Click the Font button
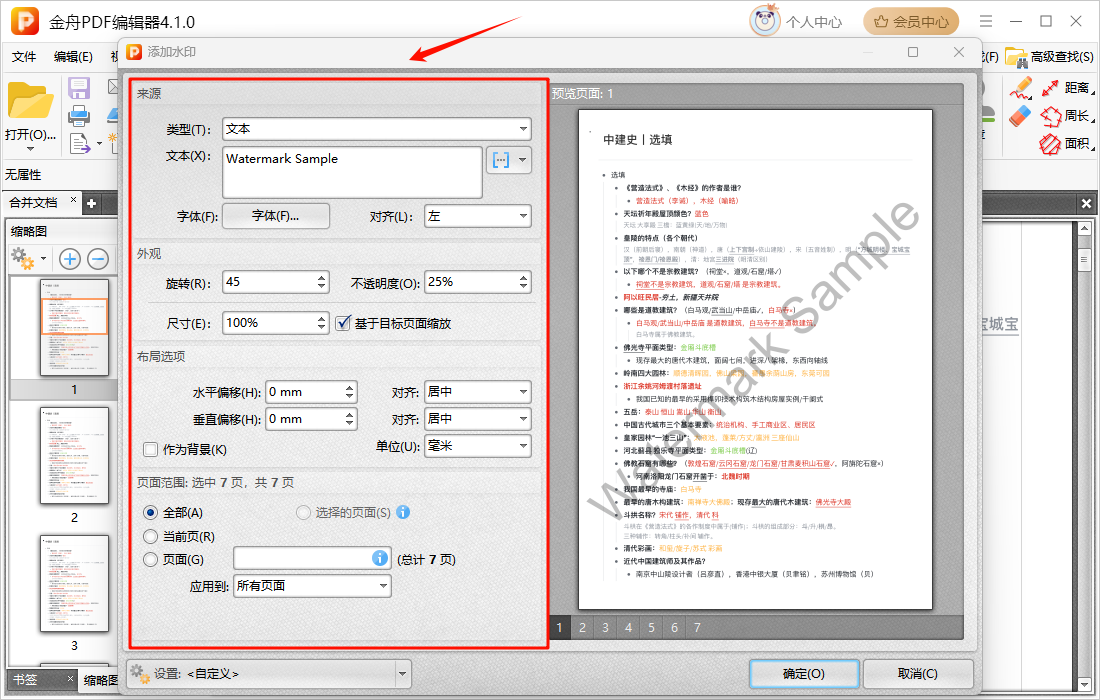The image size is (1100, 700). (276, 216)
